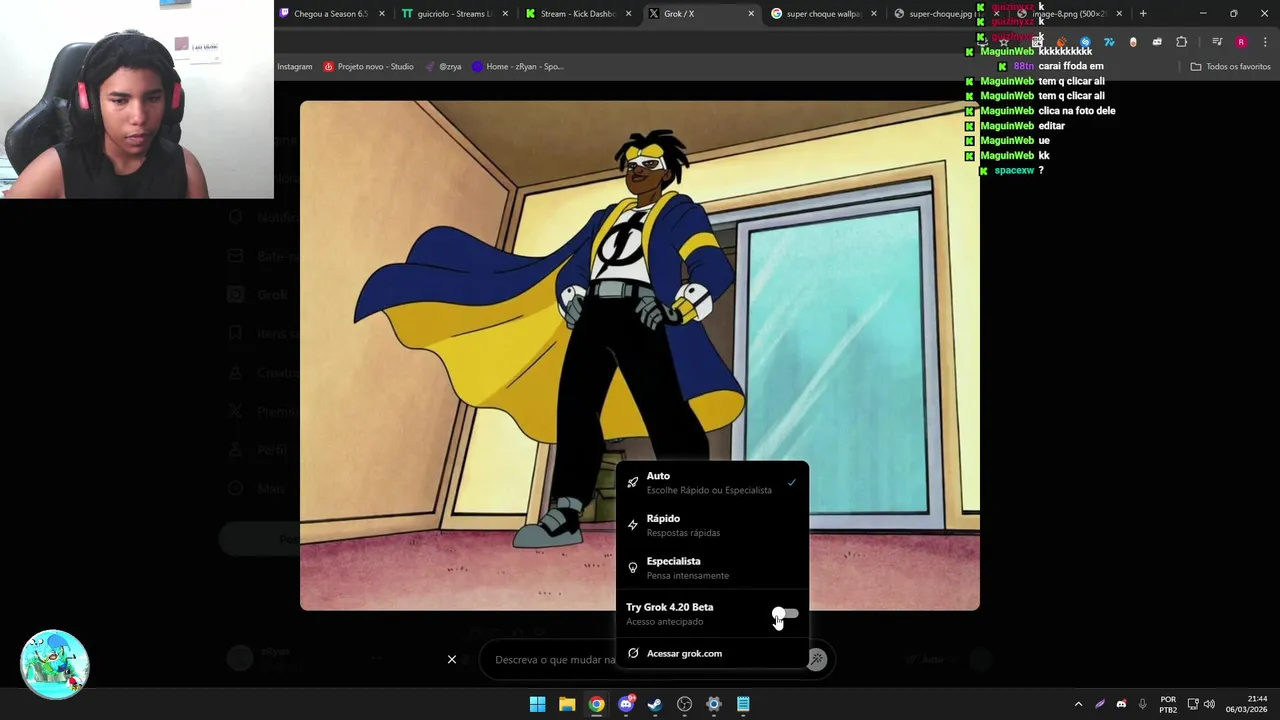Image resolution: width=1280 pixels, height=720 pixels.
Task: Click the Discord system tray icon
Action: [x=1121, y=704]
